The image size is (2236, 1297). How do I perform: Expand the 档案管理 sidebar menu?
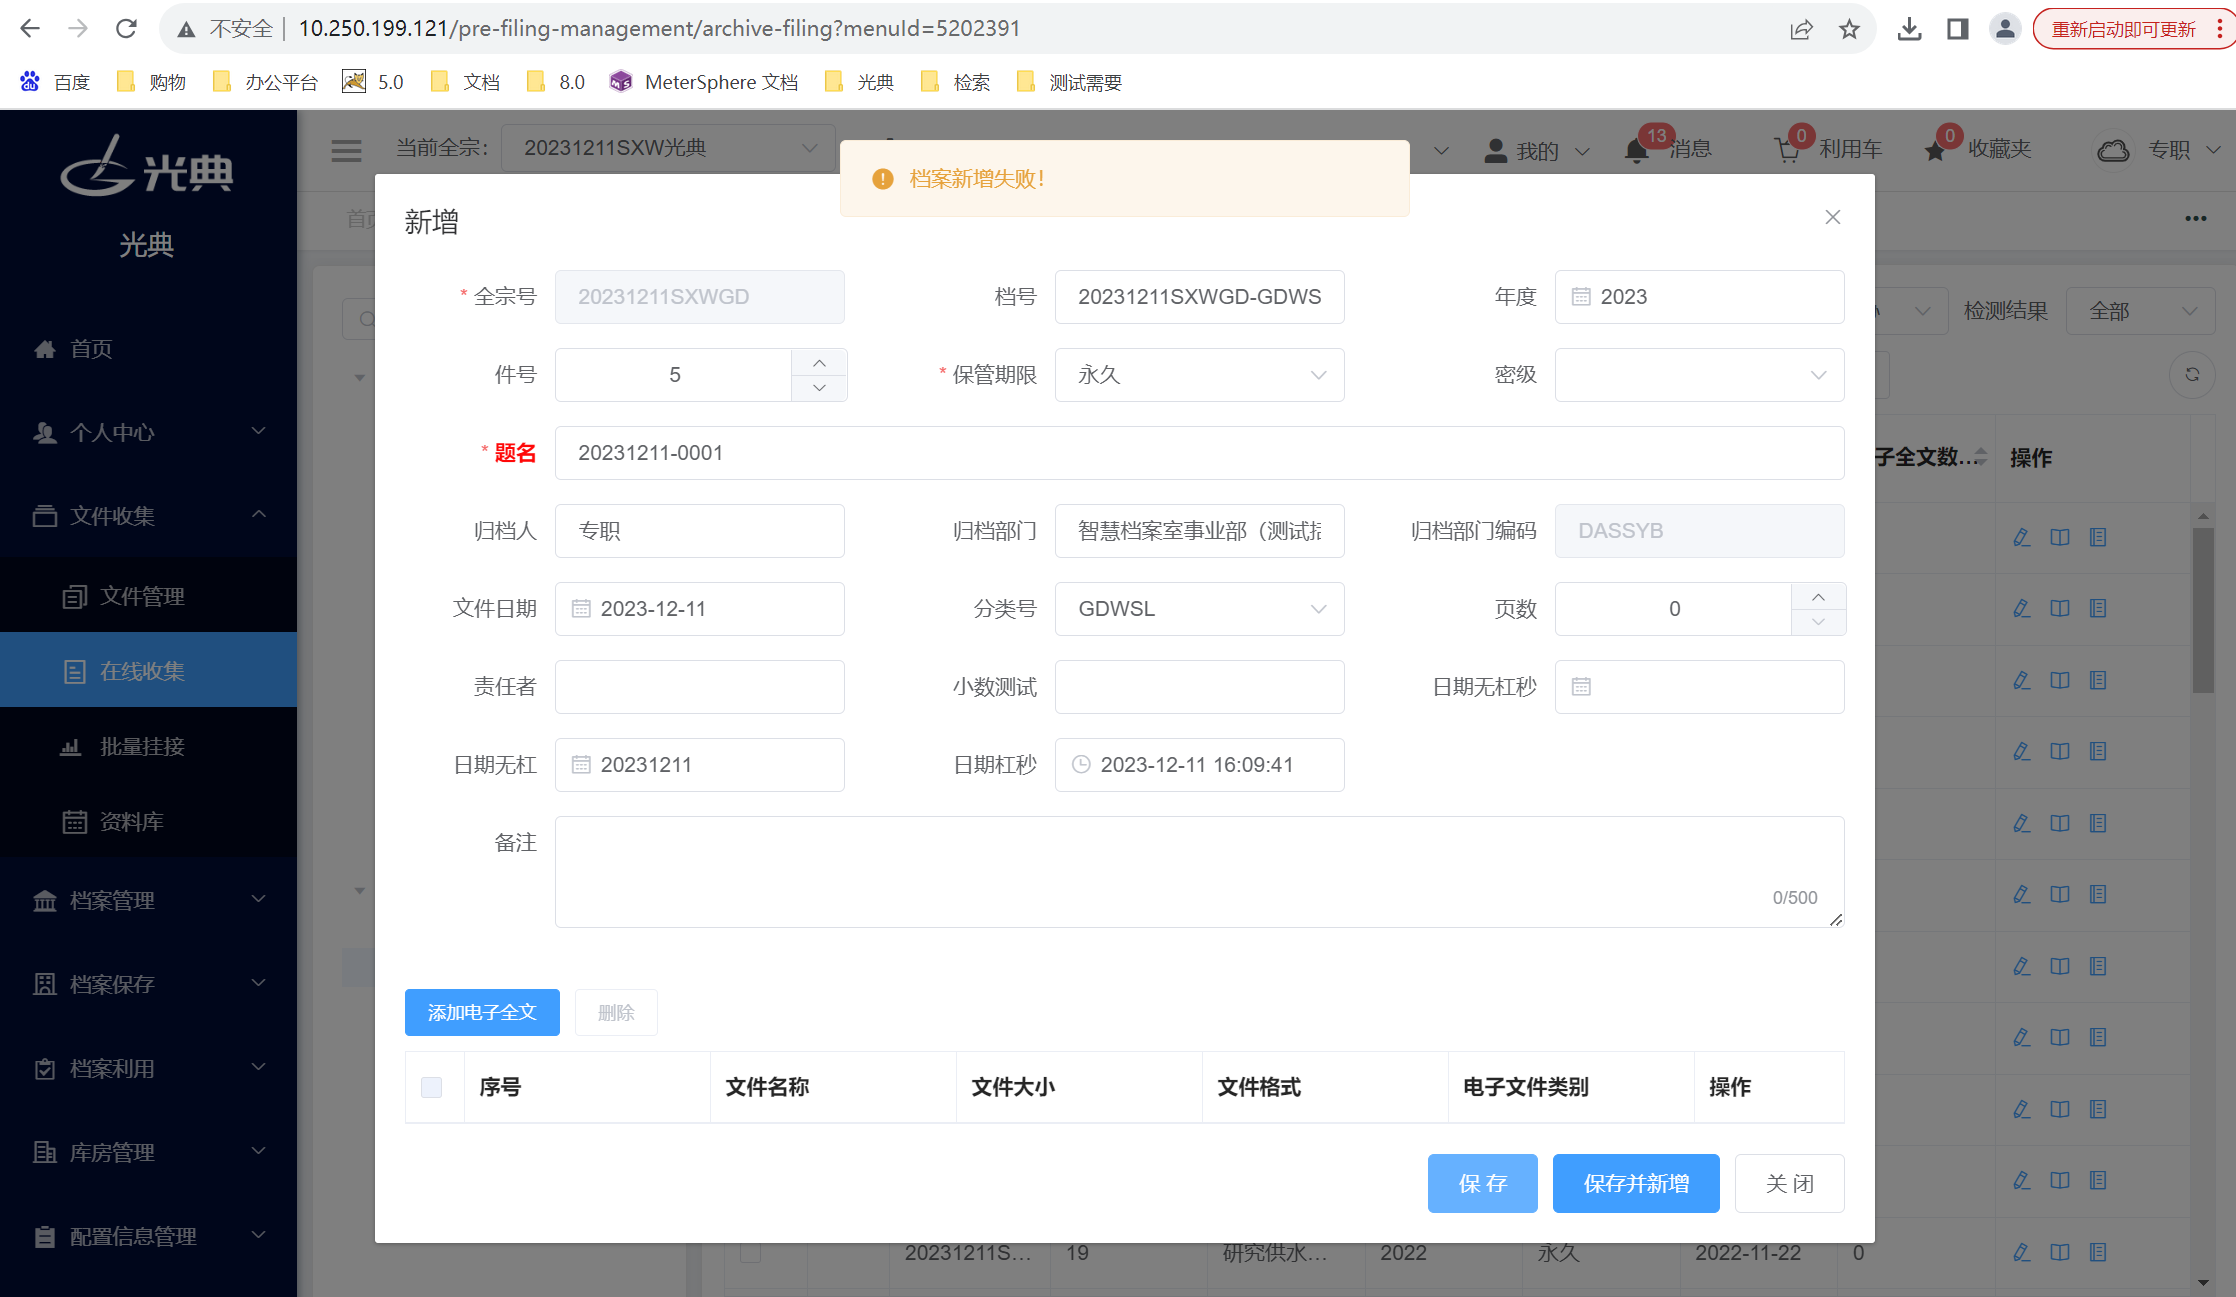148,900
